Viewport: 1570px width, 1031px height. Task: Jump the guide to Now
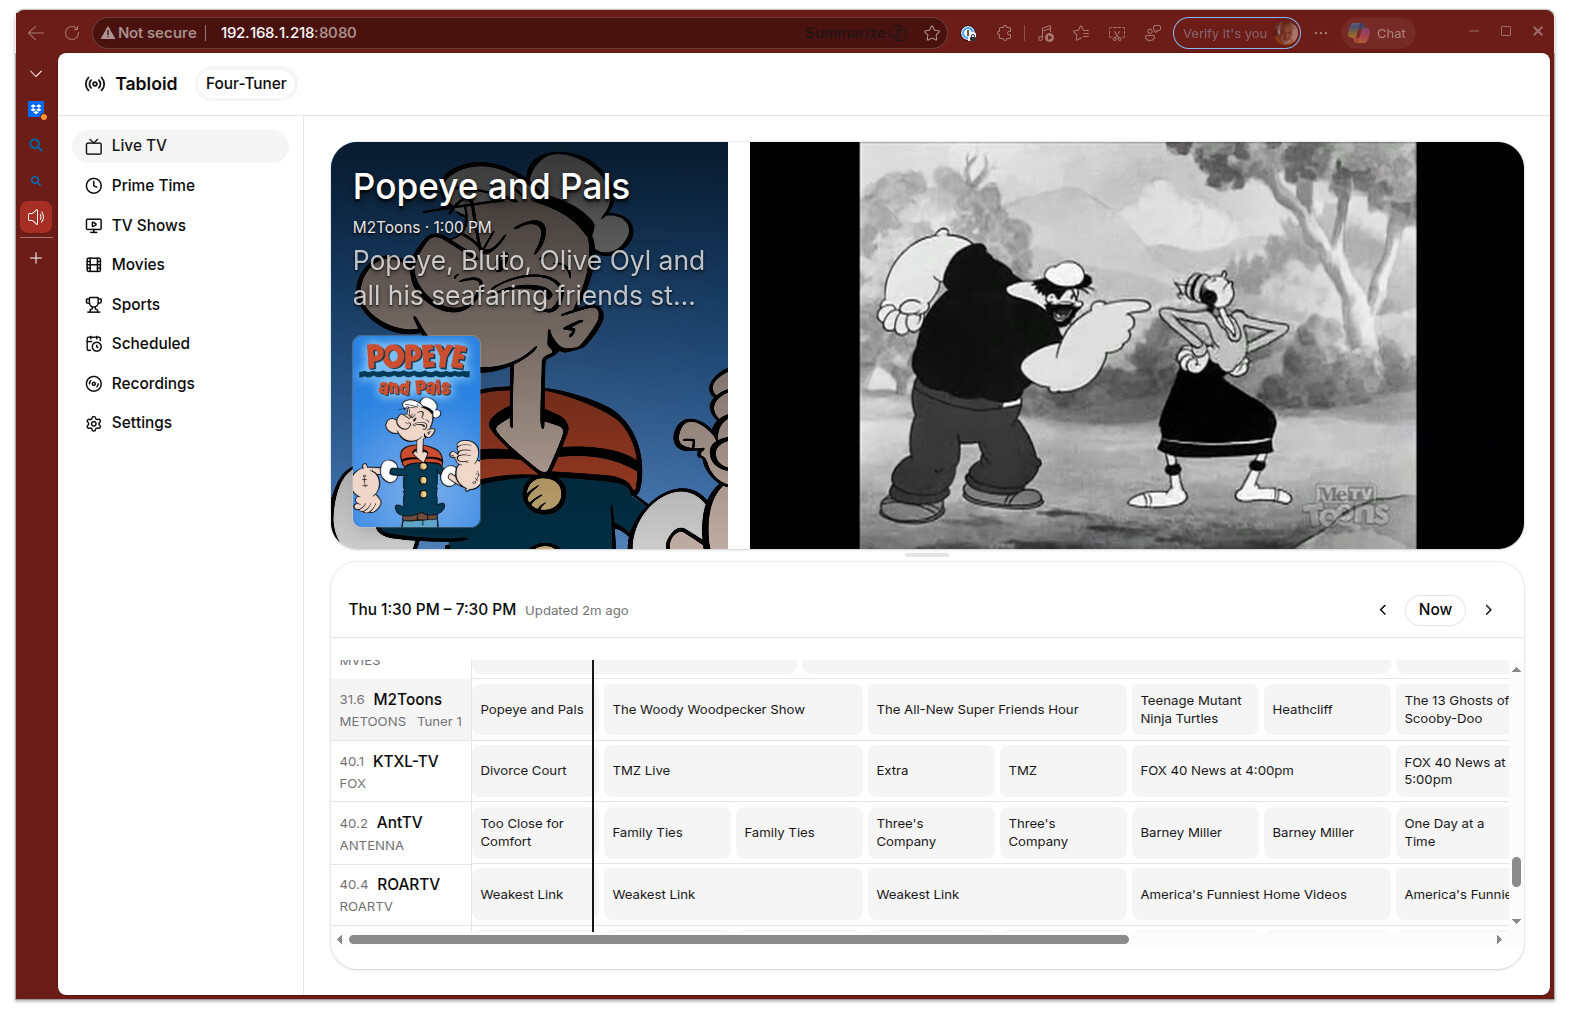1435,610
